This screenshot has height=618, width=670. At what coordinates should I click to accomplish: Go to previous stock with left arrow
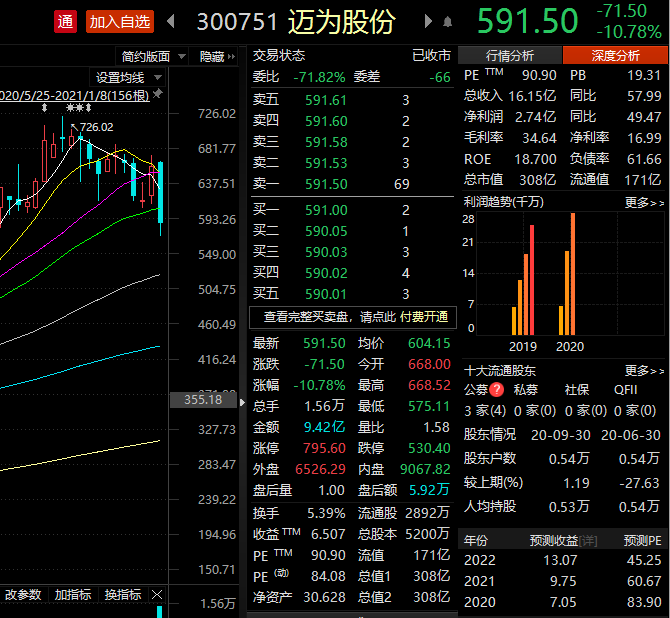171,21
